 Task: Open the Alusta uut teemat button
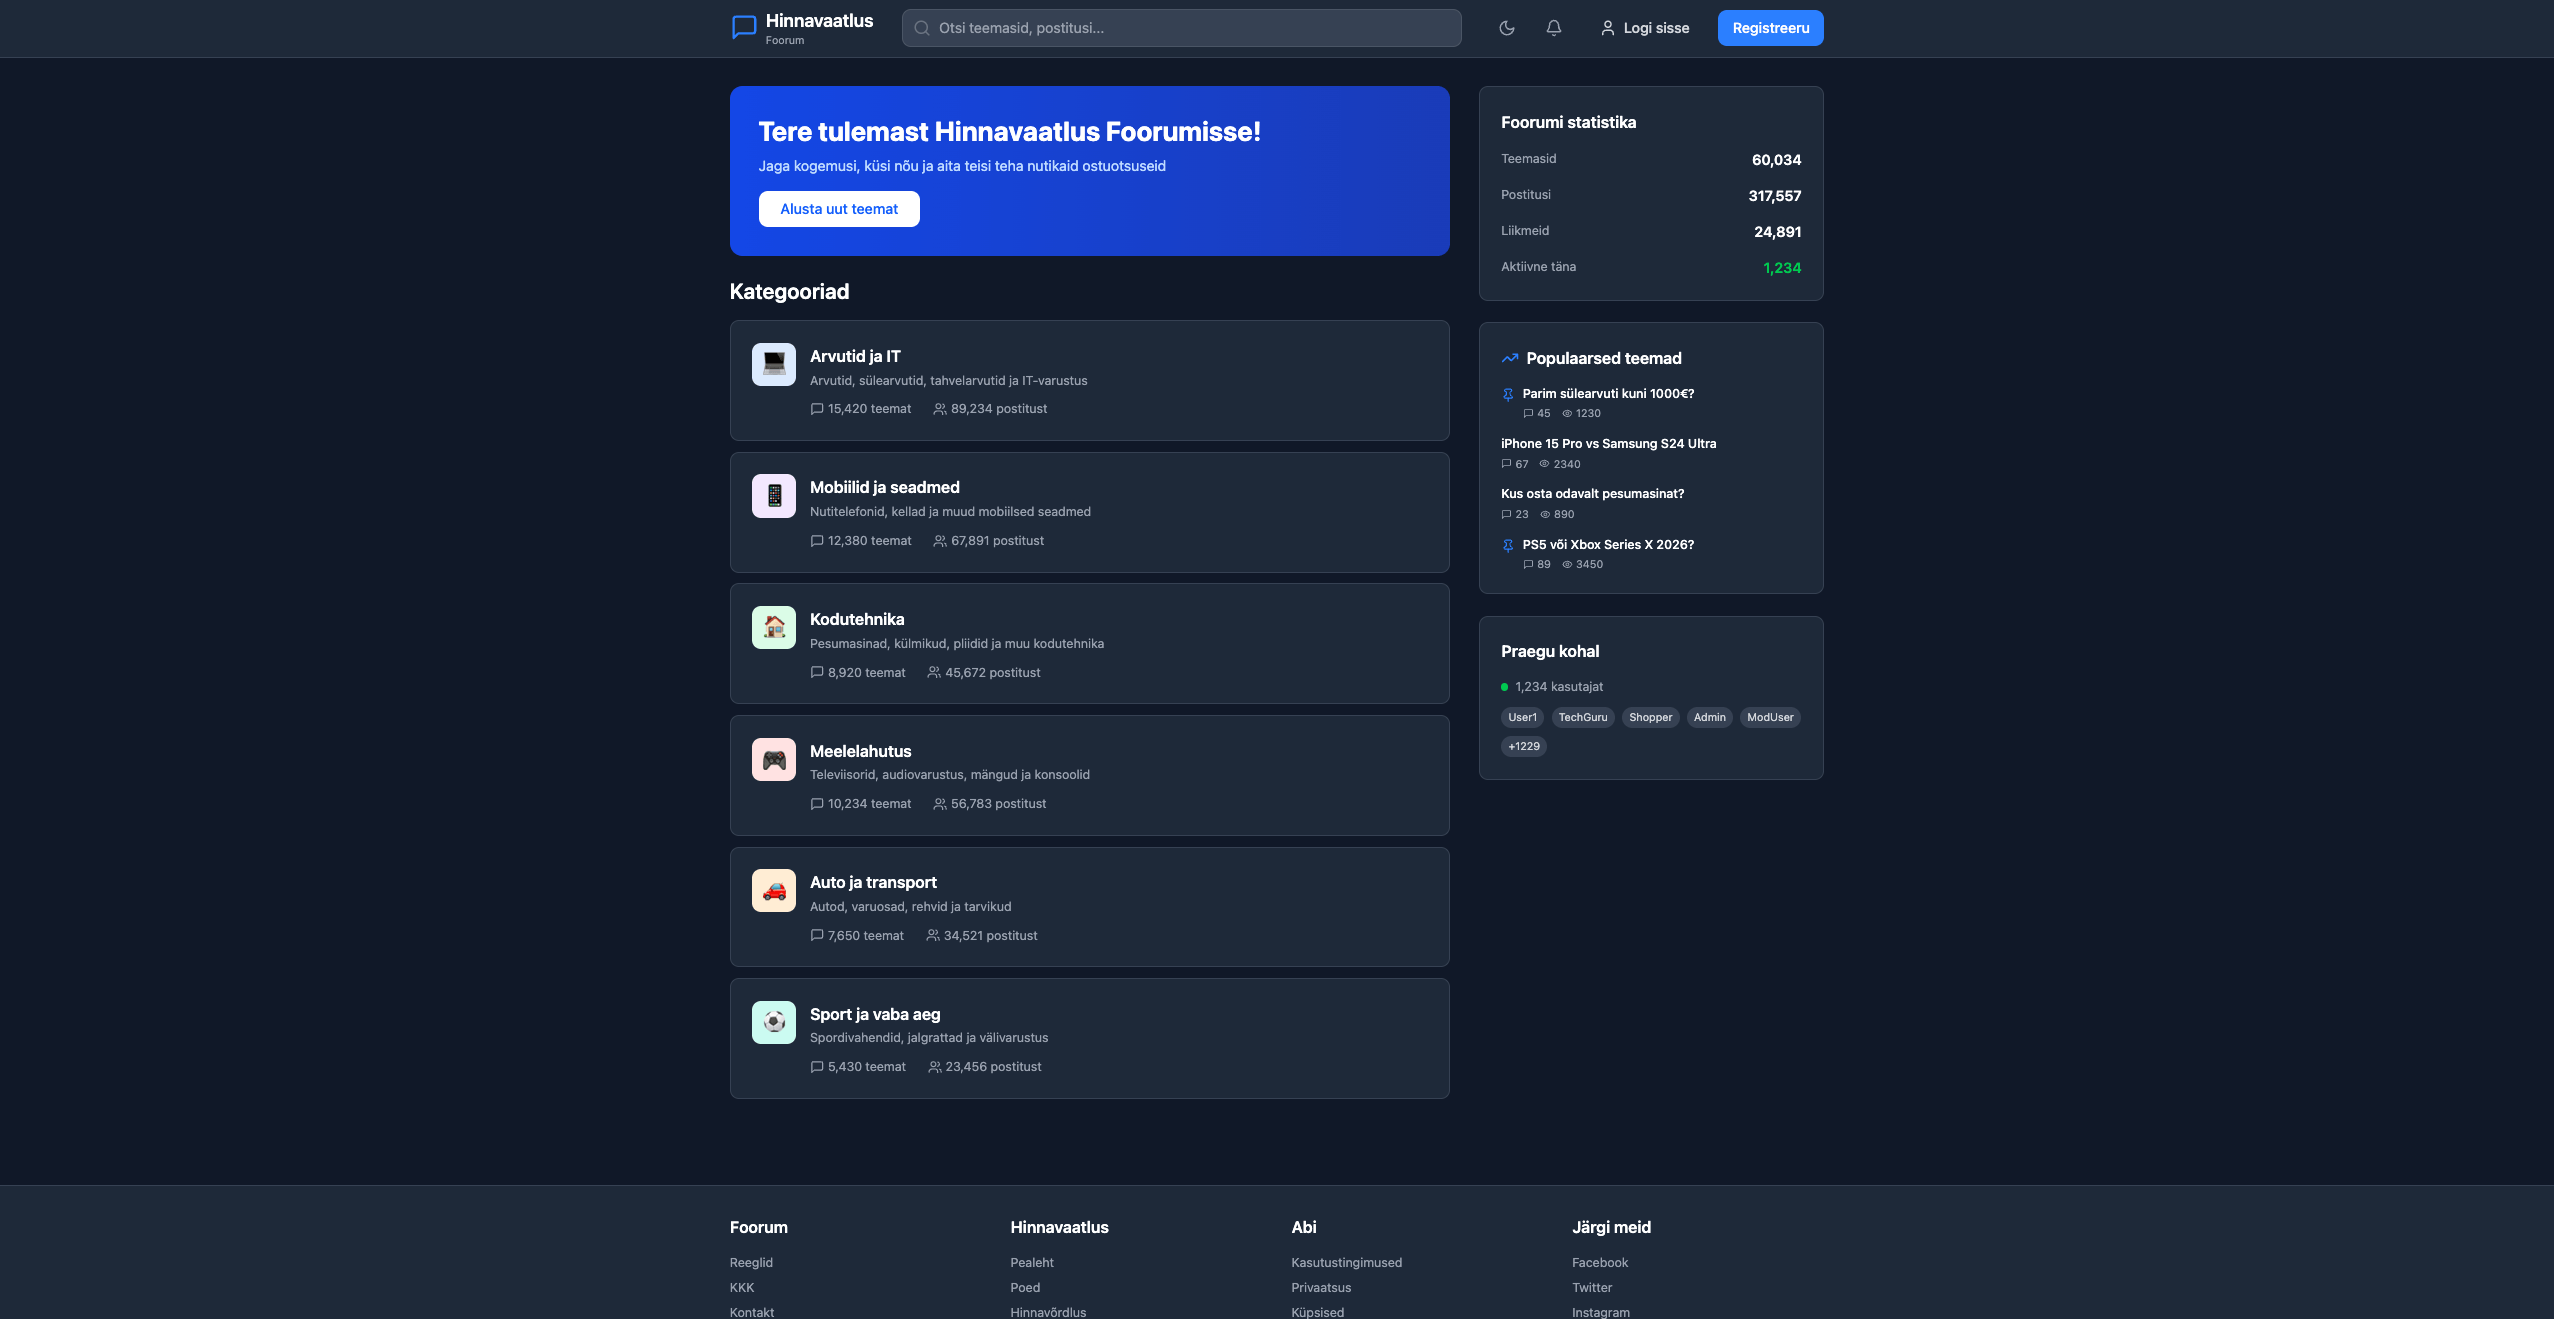click(x=839, y=208)
